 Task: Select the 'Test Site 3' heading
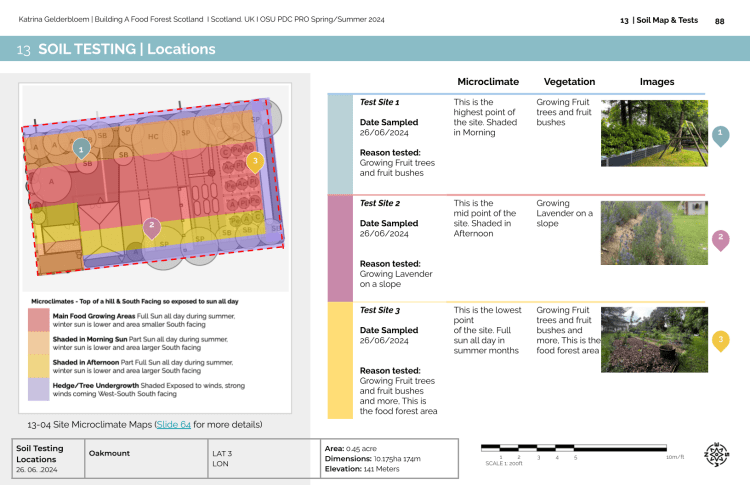(x=380, y=310)
